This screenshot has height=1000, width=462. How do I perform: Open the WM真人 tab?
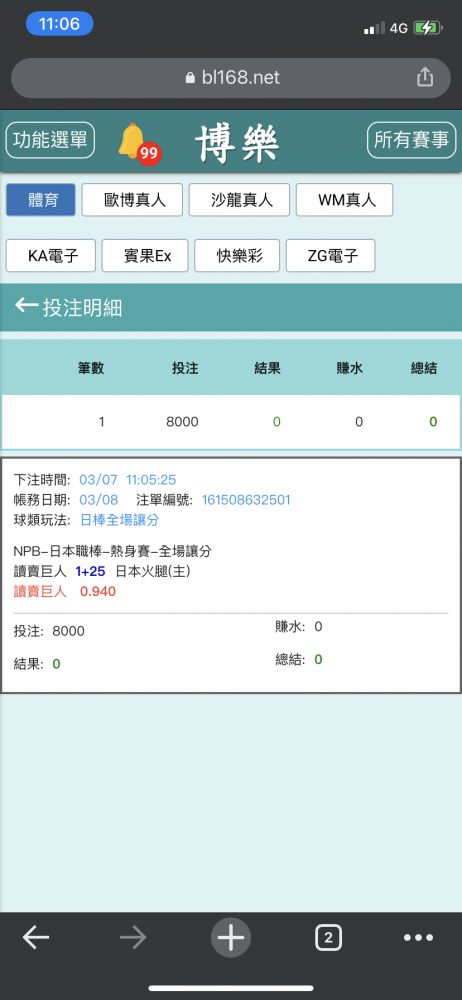click(345, 200)
